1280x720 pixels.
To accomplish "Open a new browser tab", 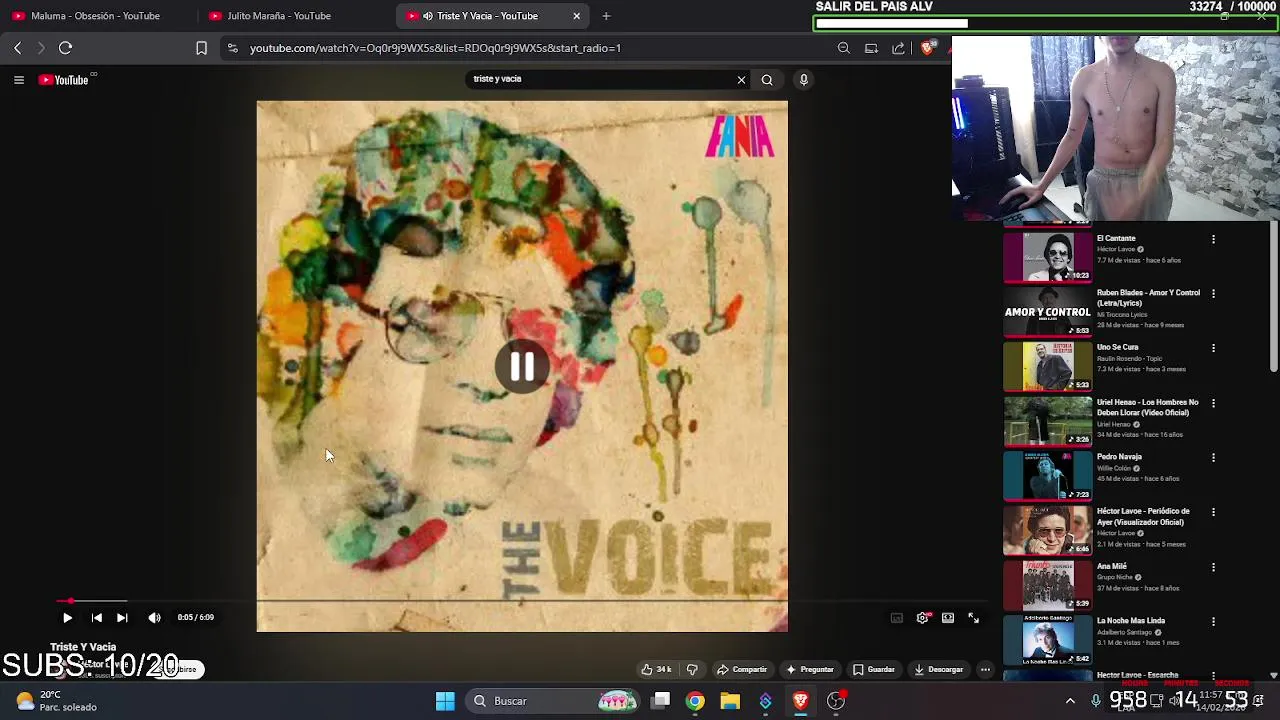I will coord(606,16).
